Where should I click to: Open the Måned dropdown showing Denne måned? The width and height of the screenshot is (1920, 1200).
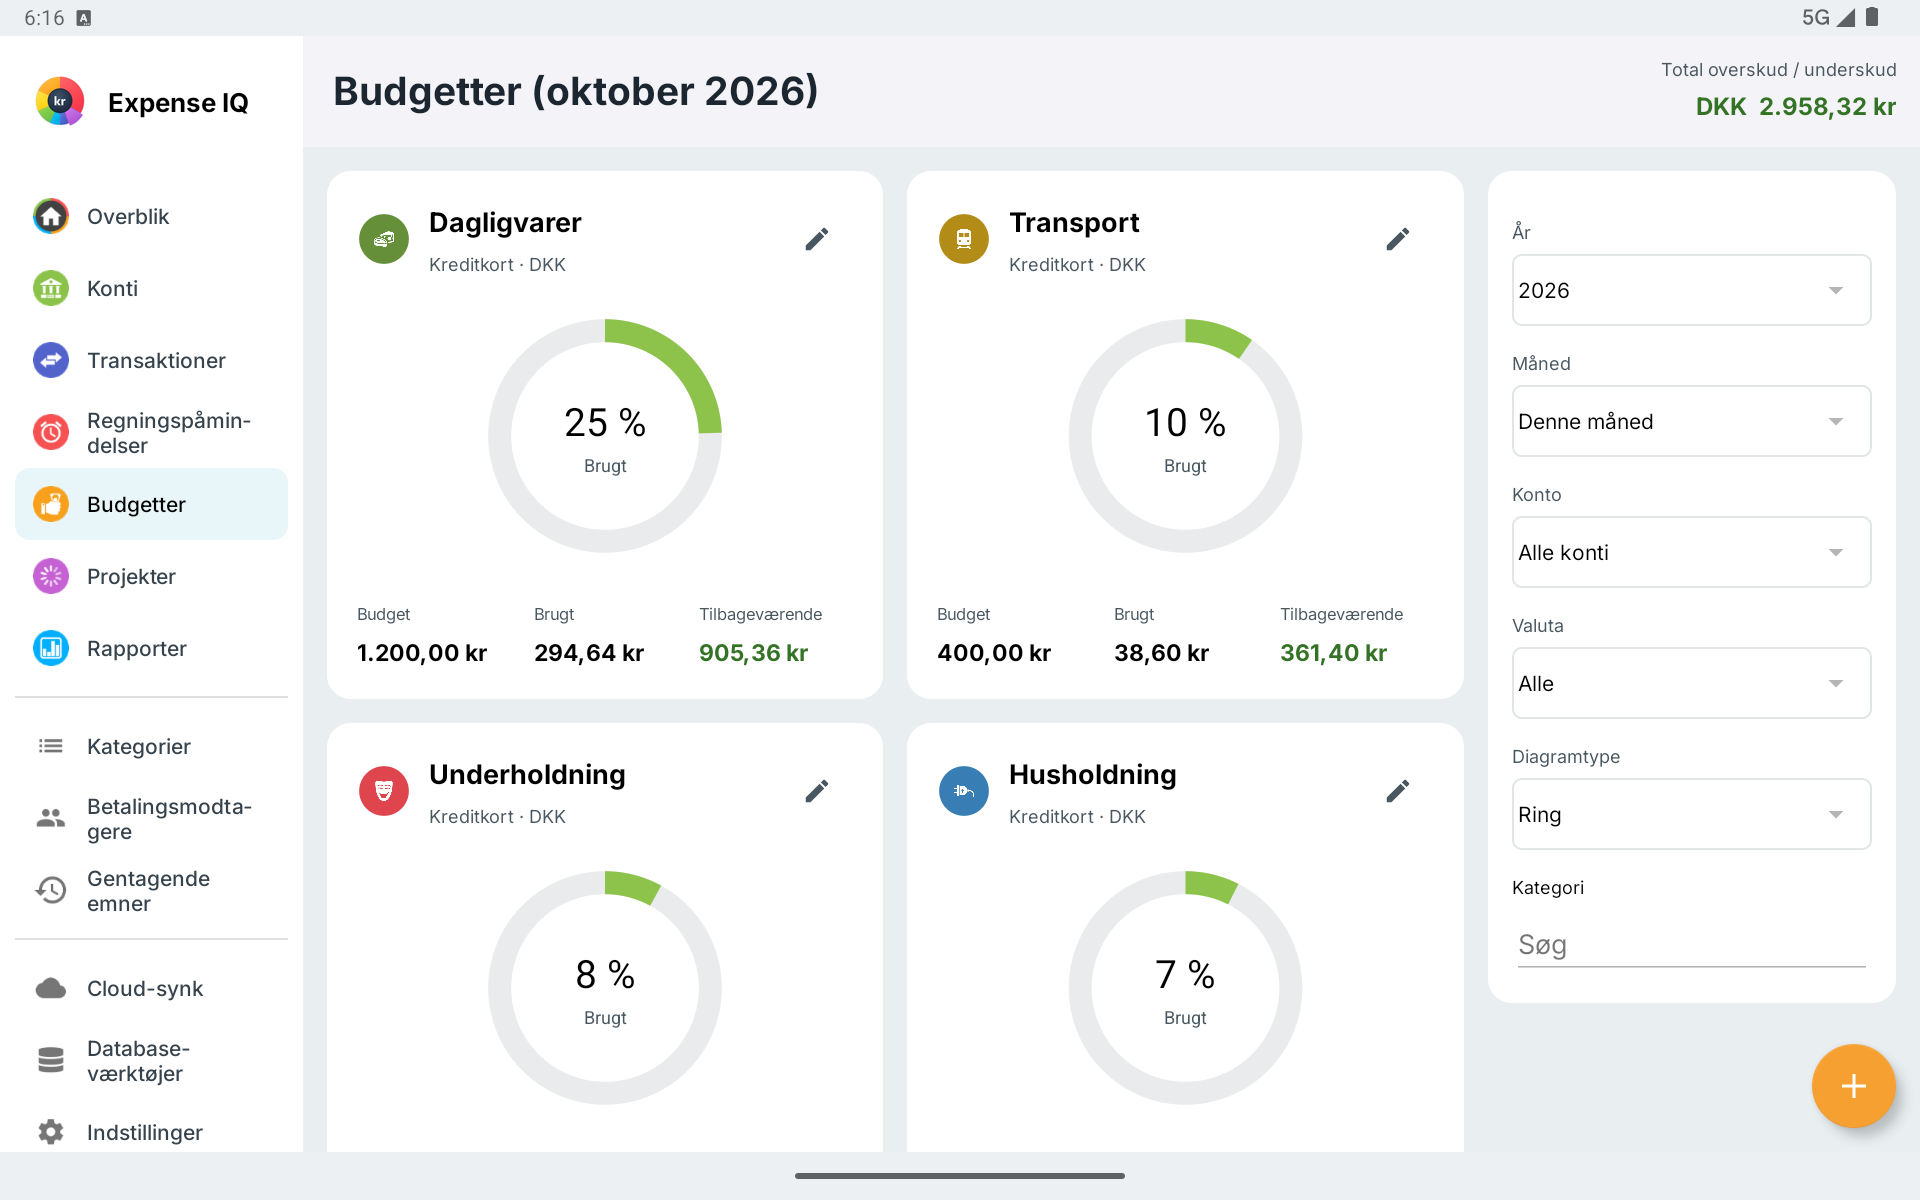coord(1691,421)
